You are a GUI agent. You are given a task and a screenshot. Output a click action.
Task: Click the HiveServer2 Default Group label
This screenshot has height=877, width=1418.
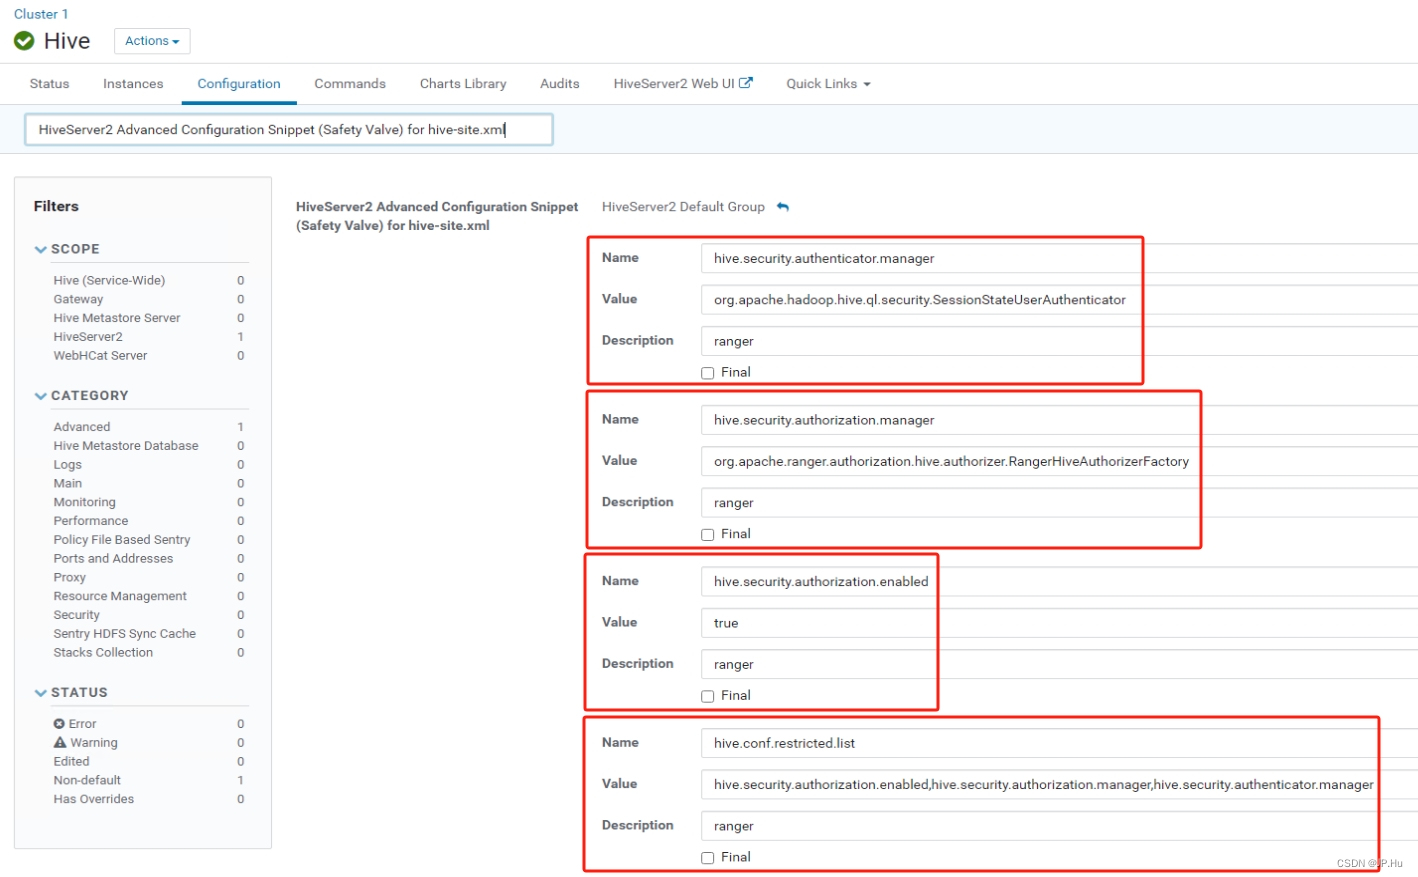683,207
